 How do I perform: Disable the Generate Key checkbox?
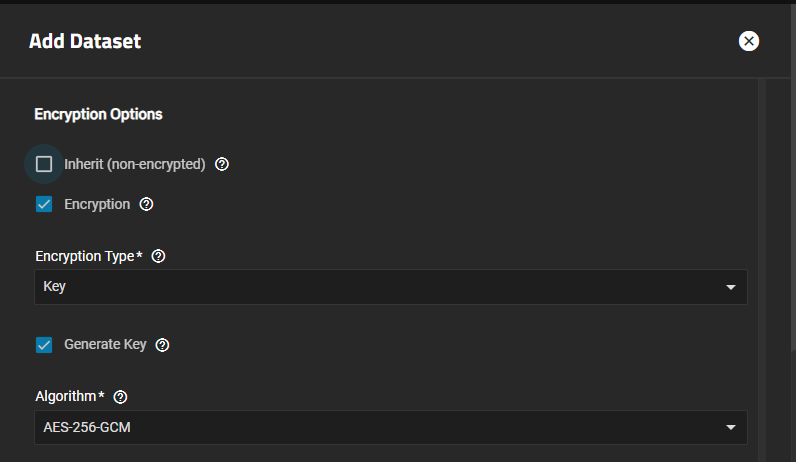click(44, 345)
